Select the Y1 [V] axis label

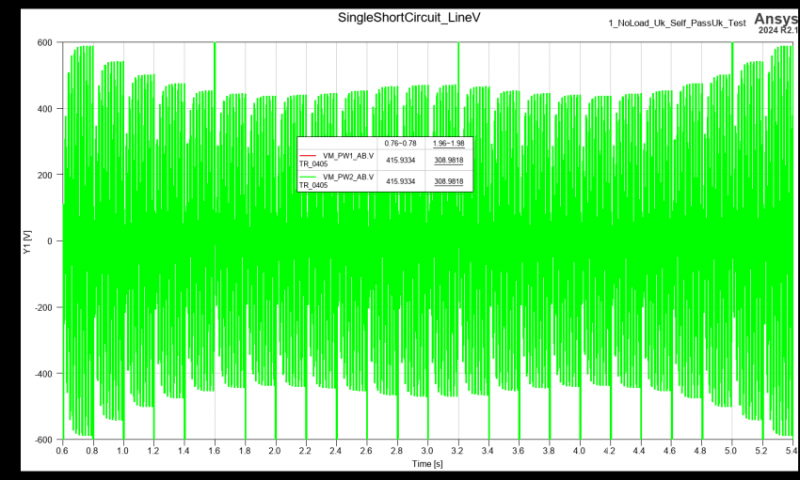[x=27, y=241]
